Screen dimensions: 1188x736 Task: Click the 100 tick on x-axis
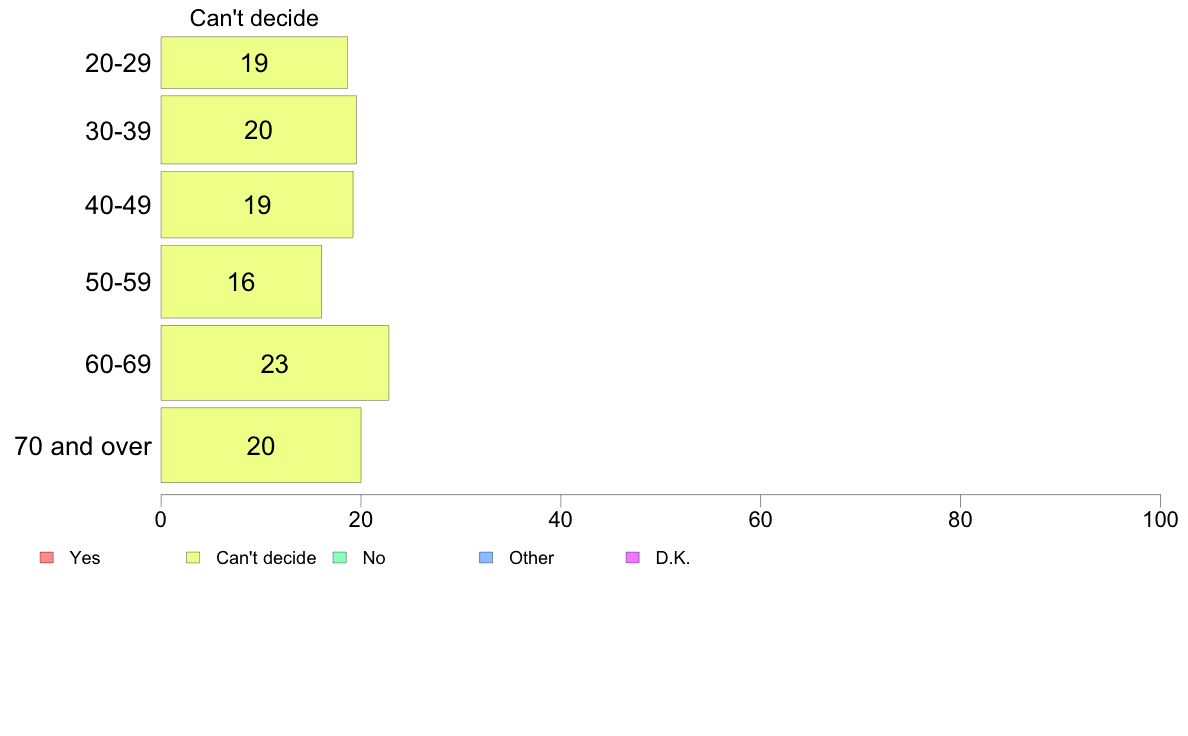pos(1160,519)
